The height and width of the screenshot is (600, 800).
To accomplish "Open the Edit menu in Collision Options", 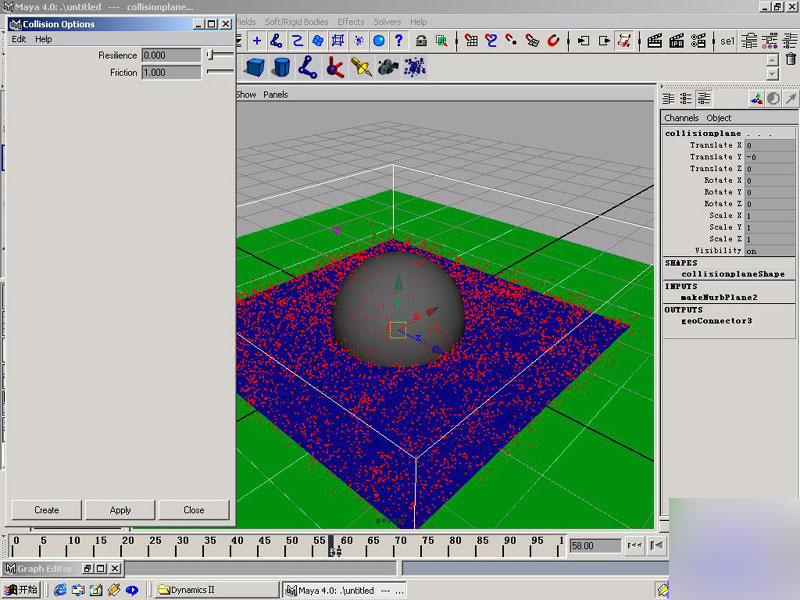I will coord(19,39).
